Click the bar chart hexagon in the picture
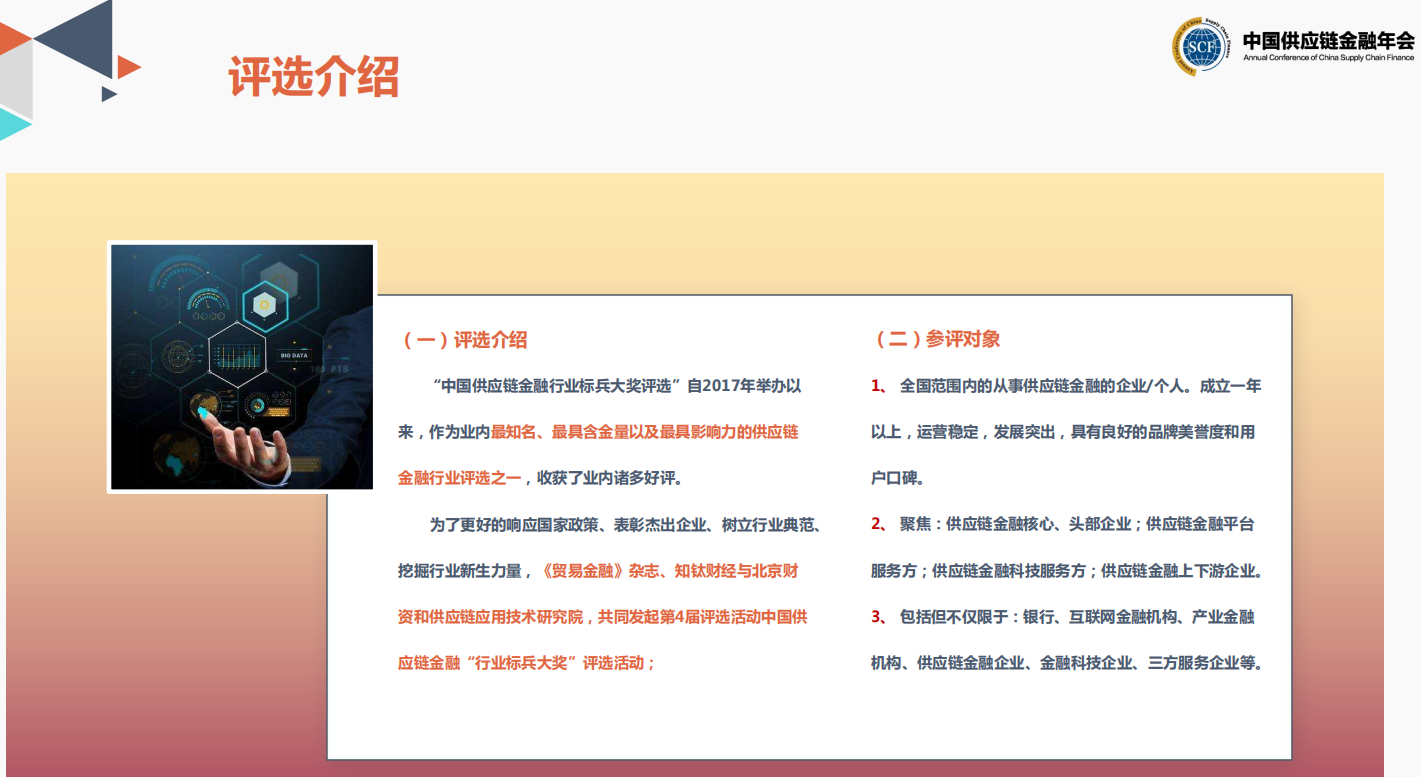The height and width of the screenshot is (777, 1421). click(x=237, y=354)
